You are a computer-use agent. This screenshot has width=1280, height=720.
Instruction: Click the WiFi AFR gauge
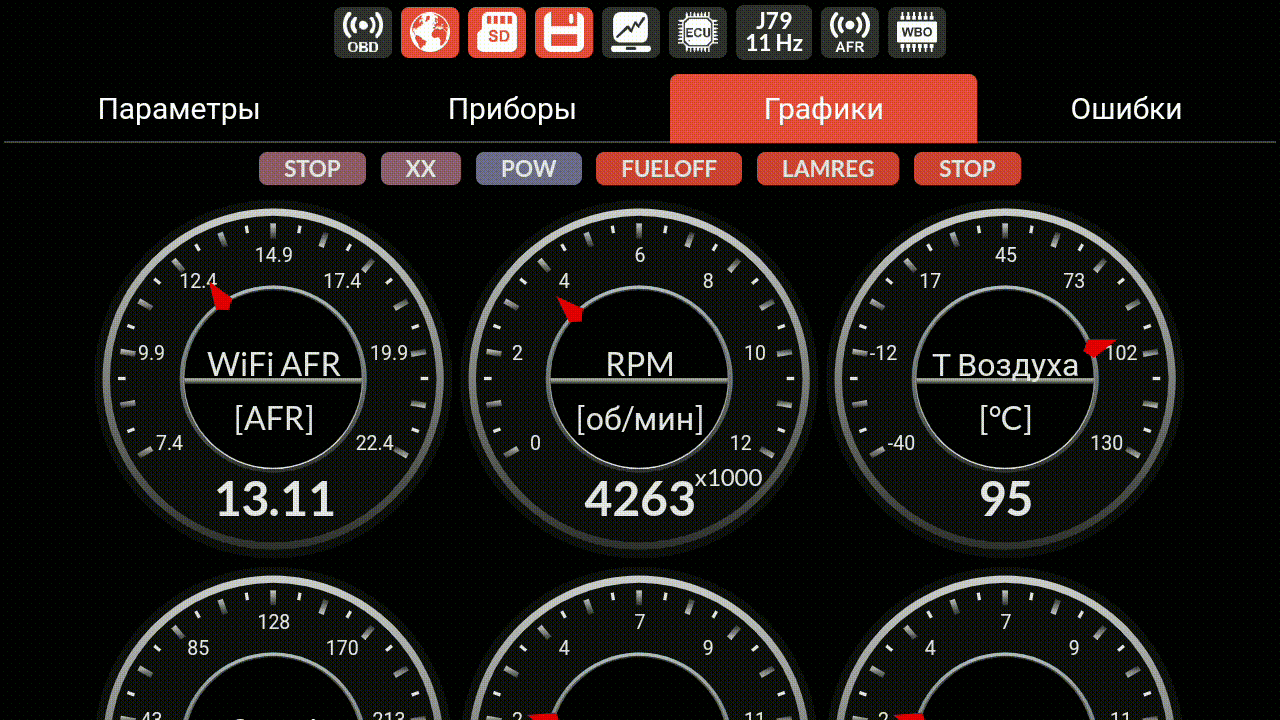274,380
